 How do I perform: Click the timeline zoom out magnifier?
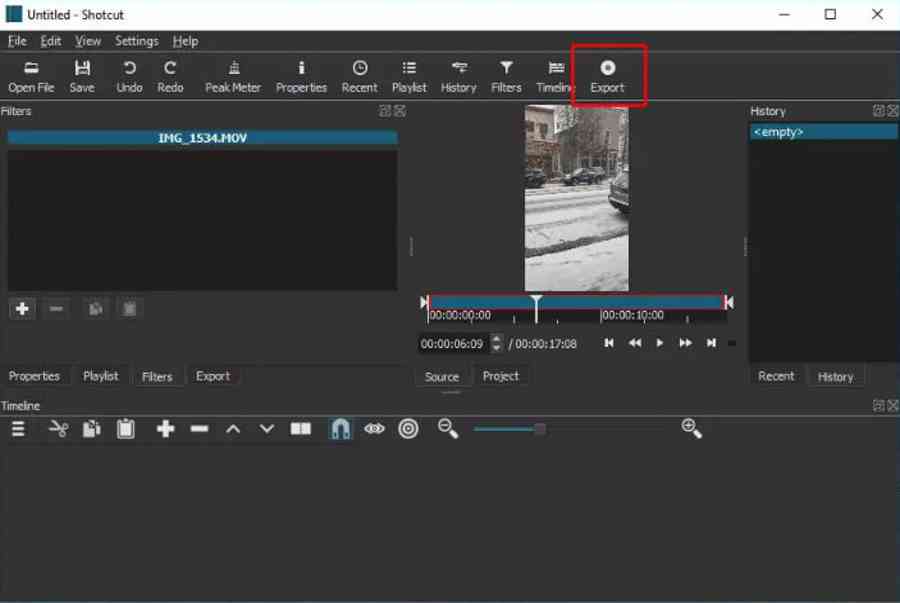(448, 429)
